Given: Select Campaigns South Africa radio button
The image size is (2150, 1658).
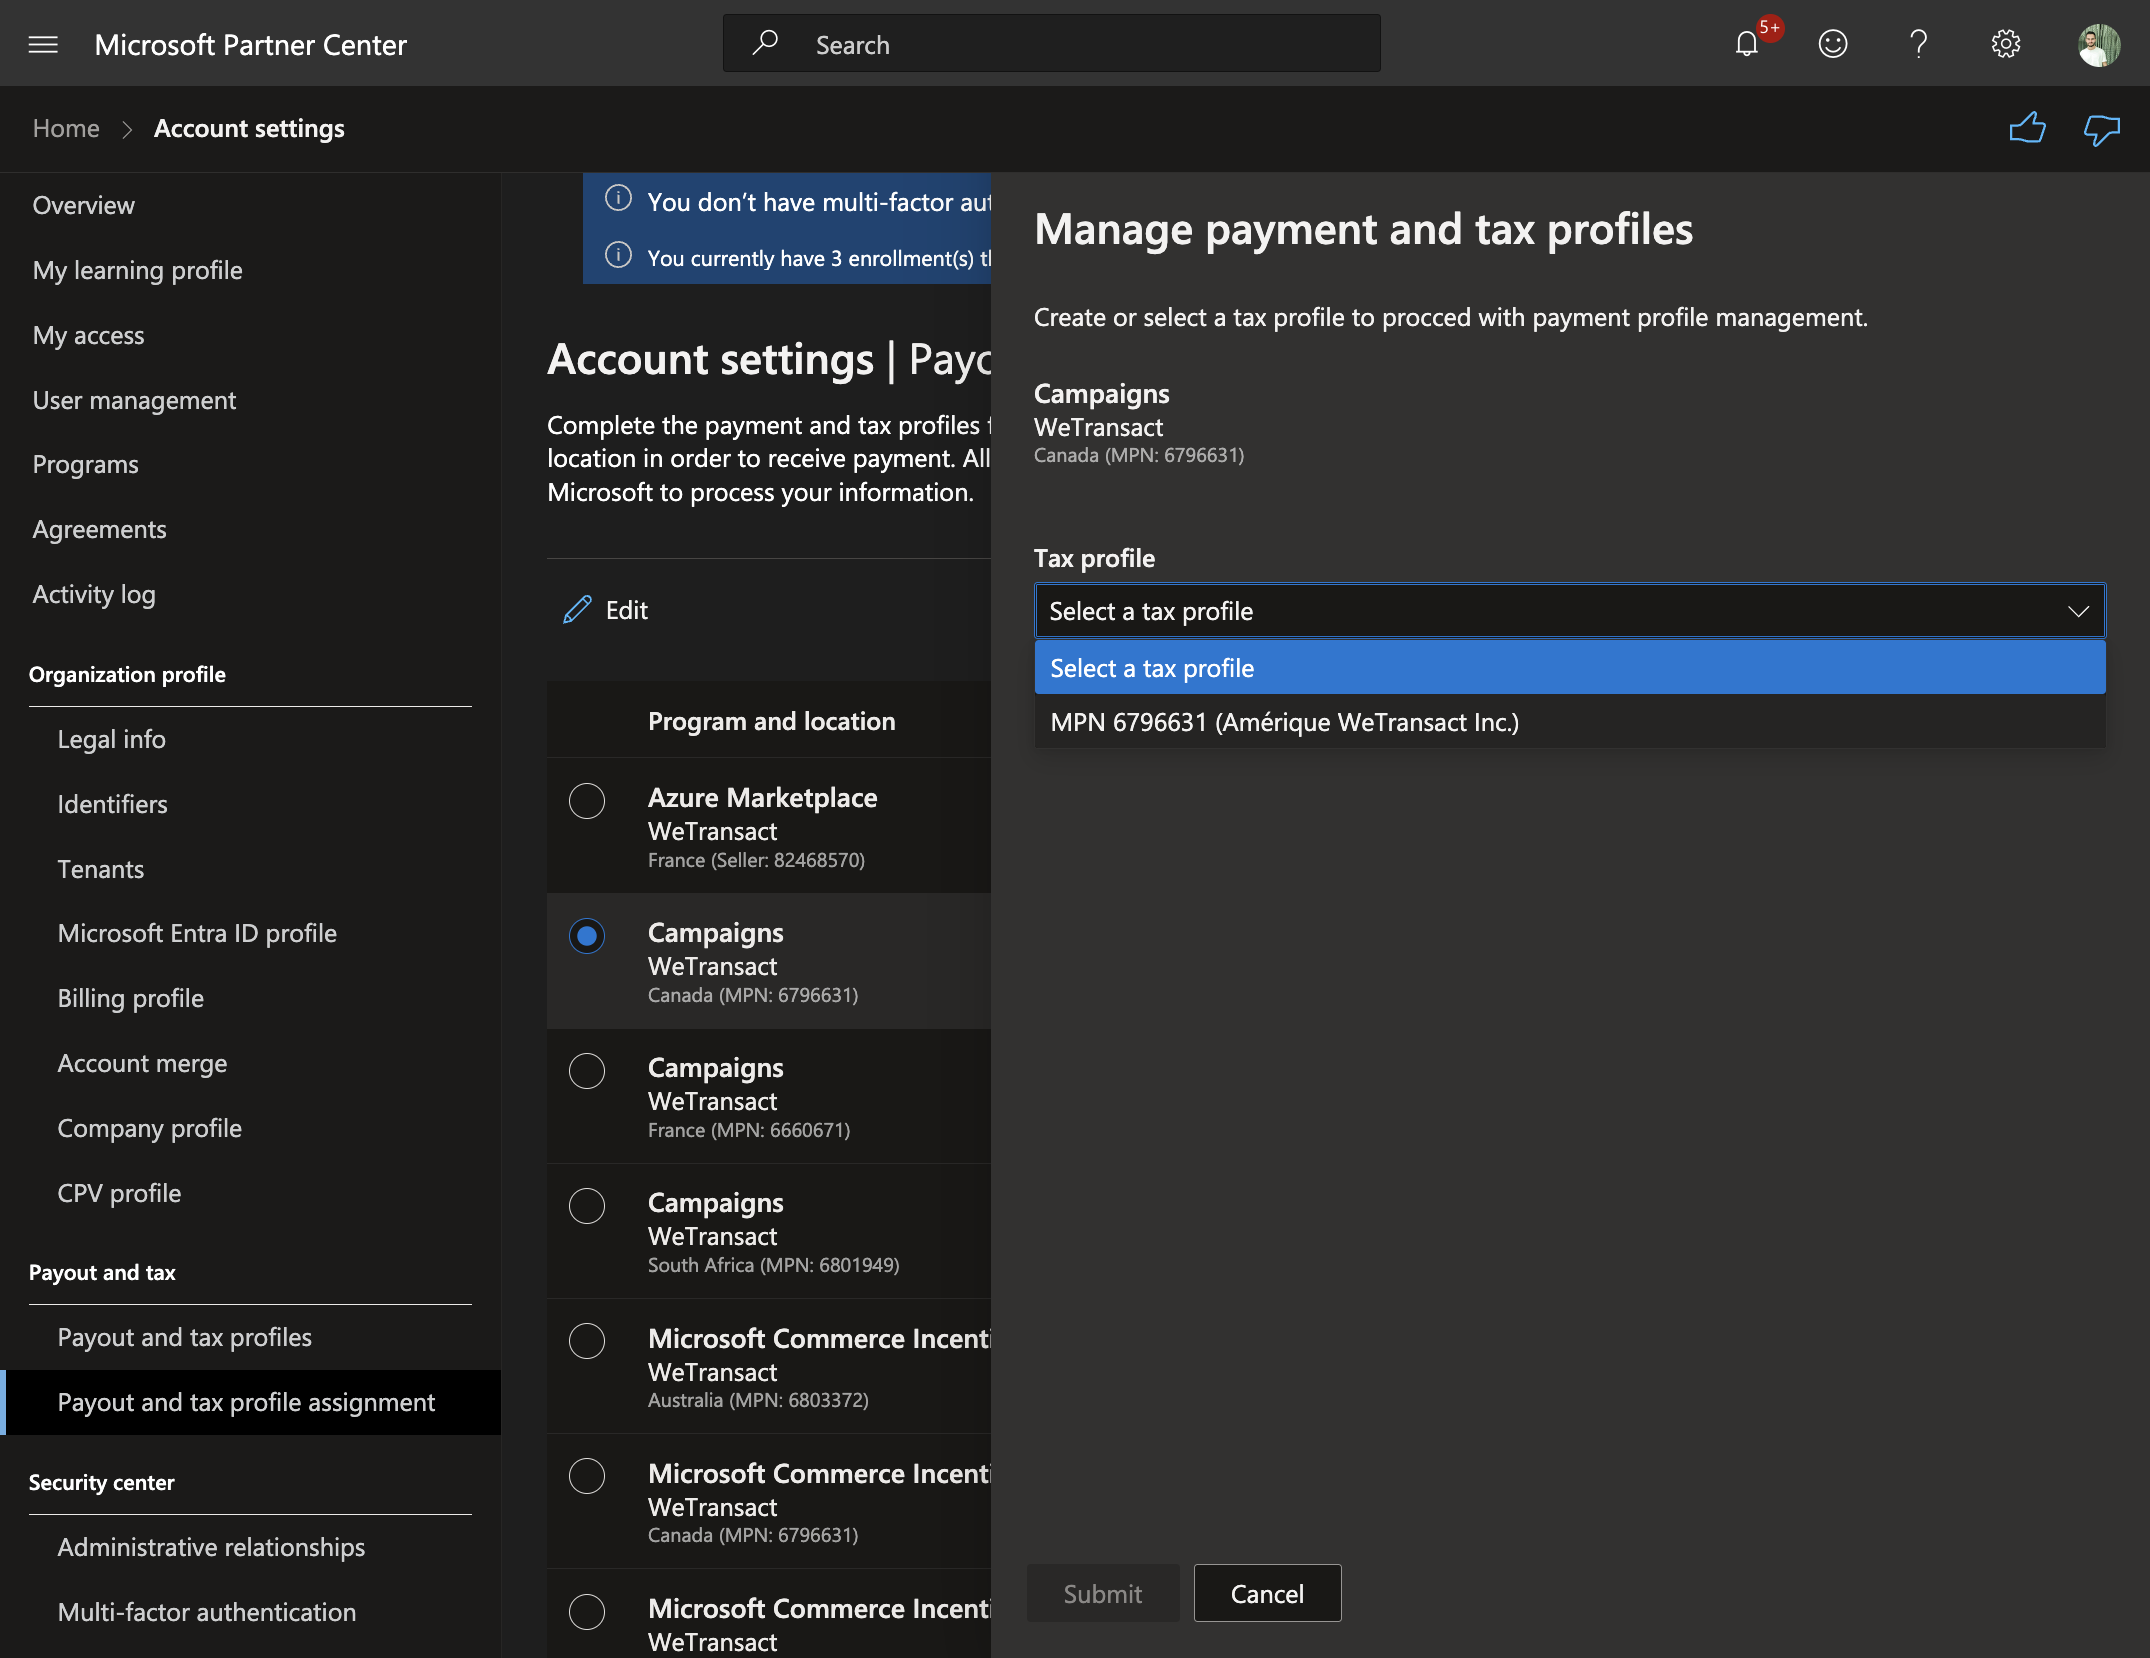Looking at the screenshot, I should coord(587,1206).
